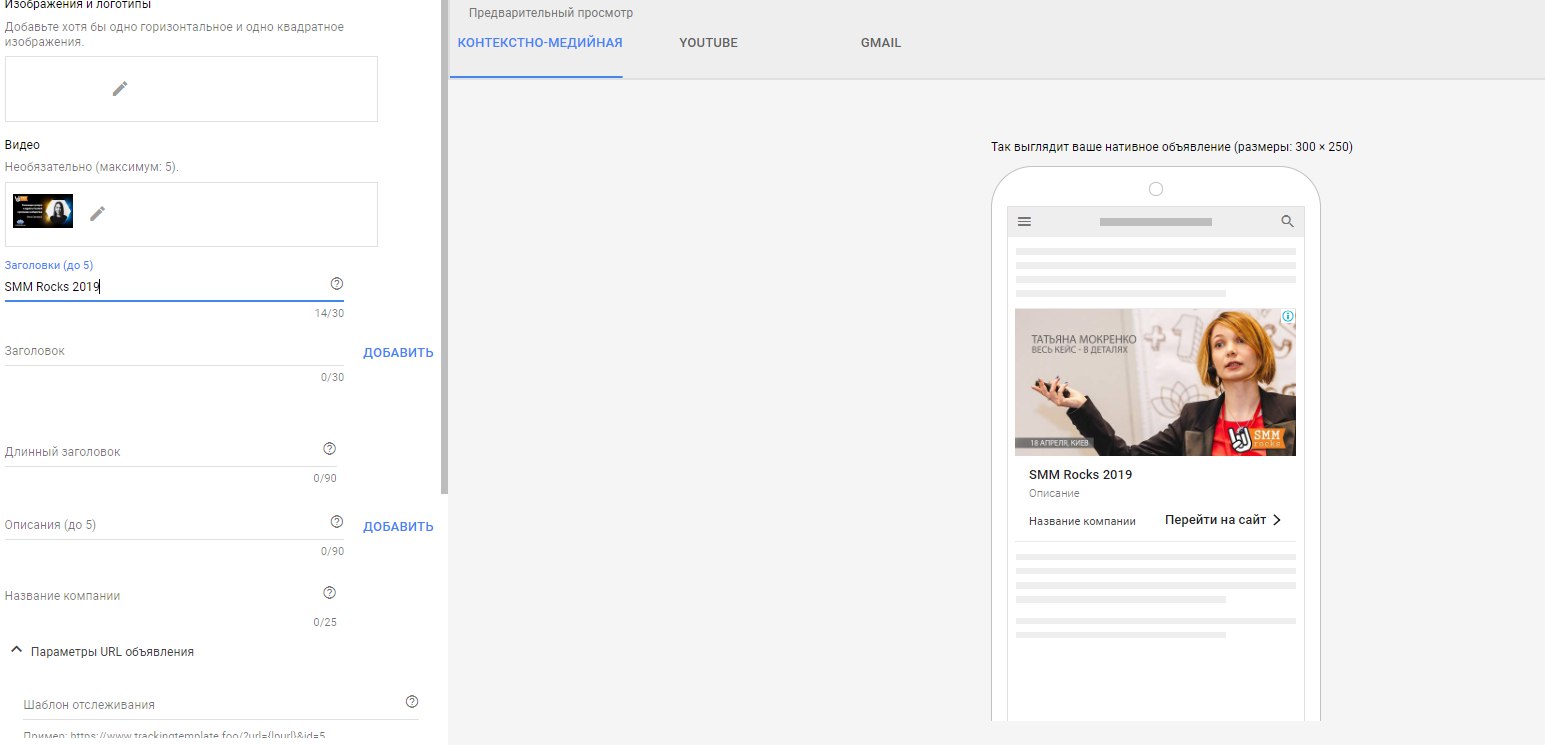Click the hamburger menu in phone preview
This screenshot has height=745, width=1545.
pos(1024,222)
